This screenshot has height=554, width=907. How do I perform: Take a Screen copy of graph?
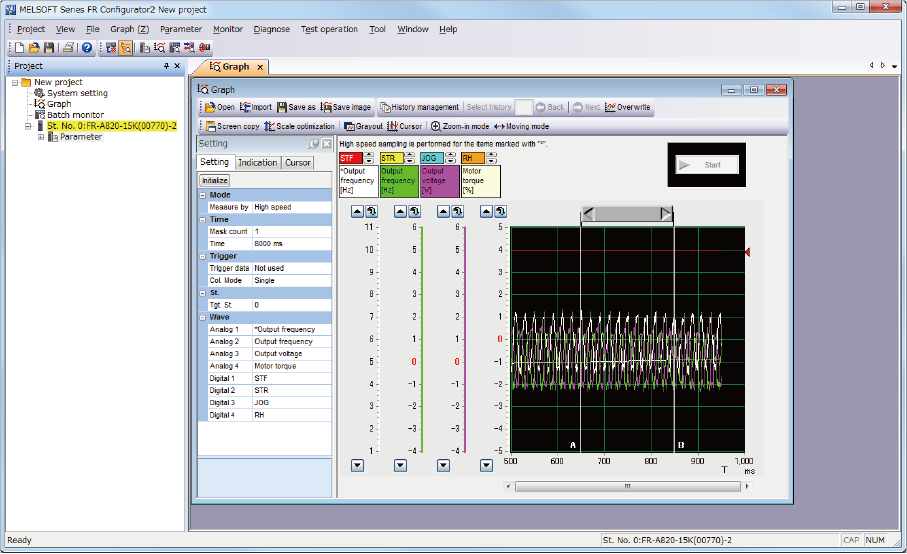[x=233, y=126]
